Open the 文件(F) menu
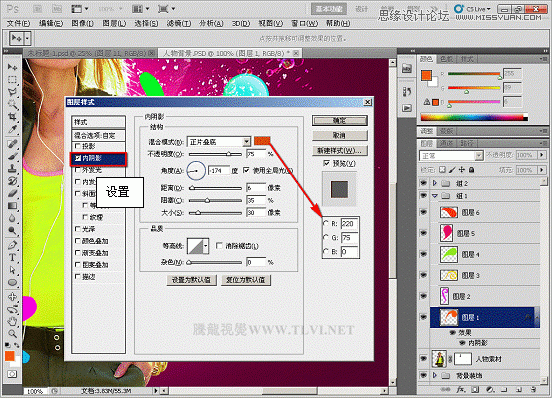 pos(18,23)
